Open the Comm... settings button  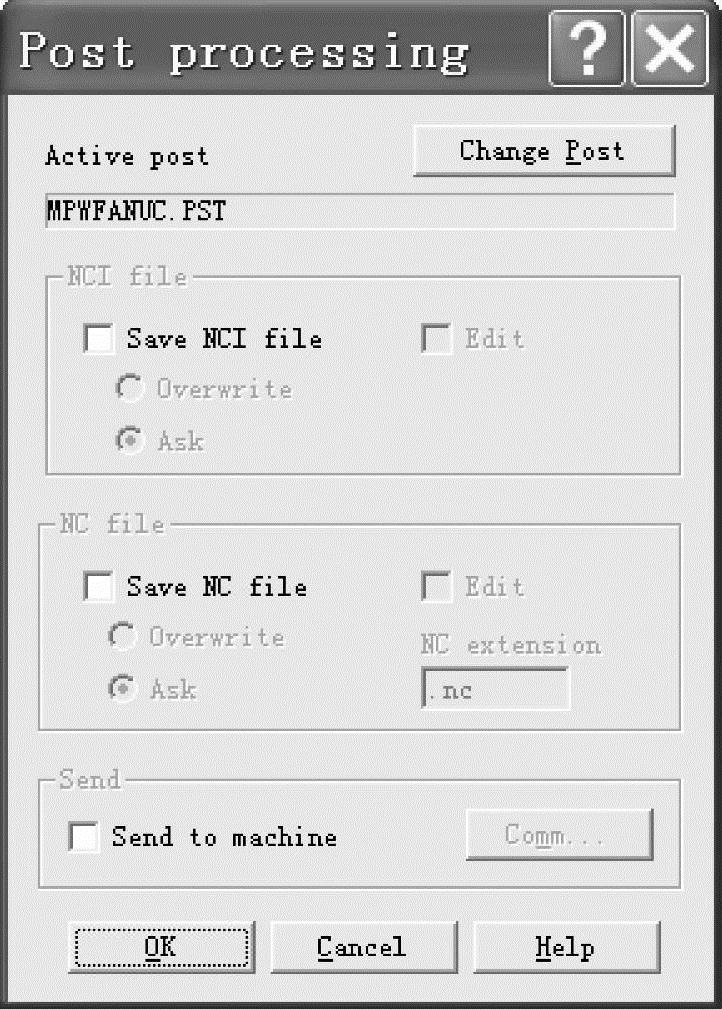(x=559, y=835)
